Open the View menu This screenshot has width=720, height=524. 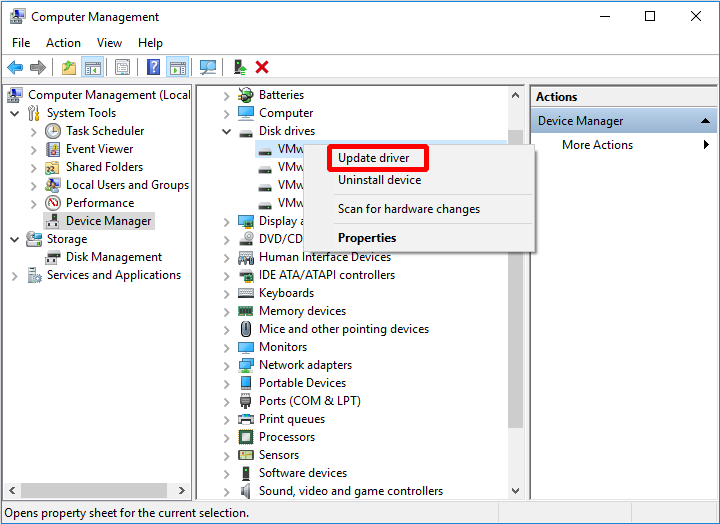(109, 43)
